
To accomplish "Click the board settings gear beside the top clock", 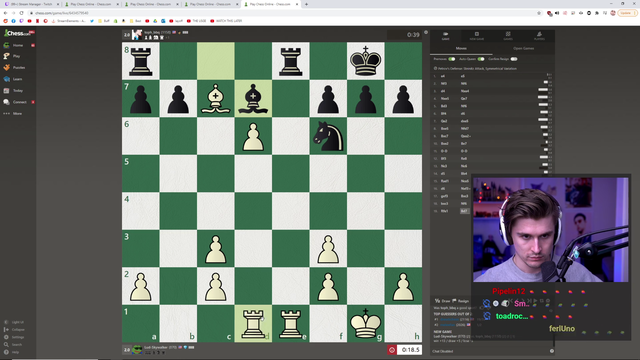I will (426, 32).
